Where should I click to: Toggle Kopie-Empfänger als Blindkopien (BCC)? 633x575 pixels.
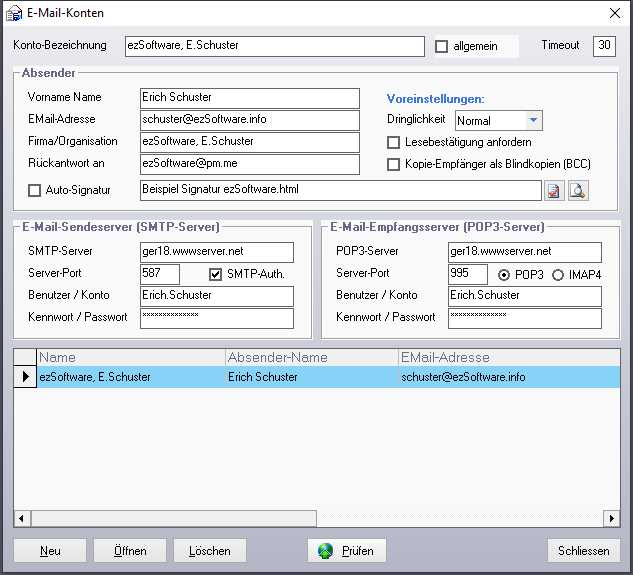click(394, 164)
